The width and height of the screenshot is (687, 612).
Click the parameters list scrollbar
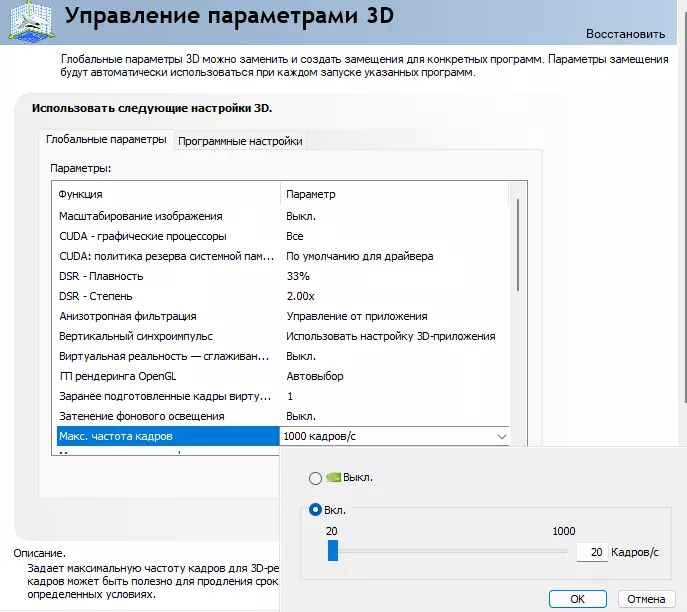pyautogui.click(x=518, y=245)
